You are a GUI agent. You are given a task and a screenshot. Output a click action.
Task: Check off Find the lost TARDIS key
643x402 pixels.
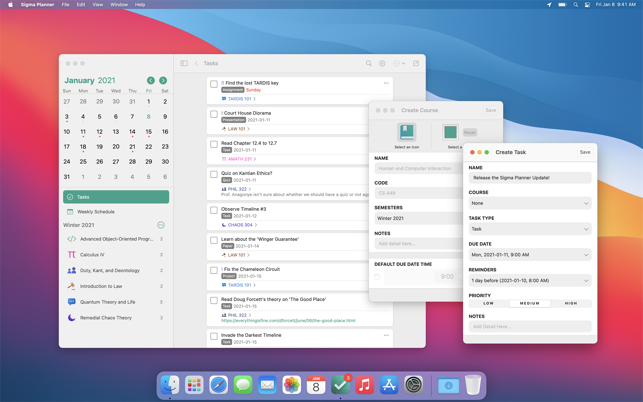click(214, 84)
